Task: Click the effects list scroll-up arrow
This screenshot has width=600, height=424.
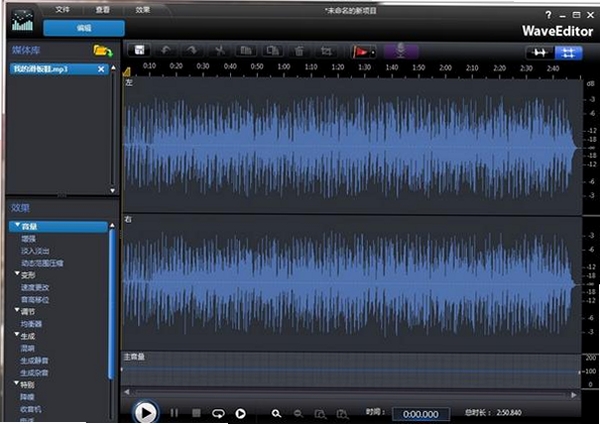Action: click(x=112, y=226)
